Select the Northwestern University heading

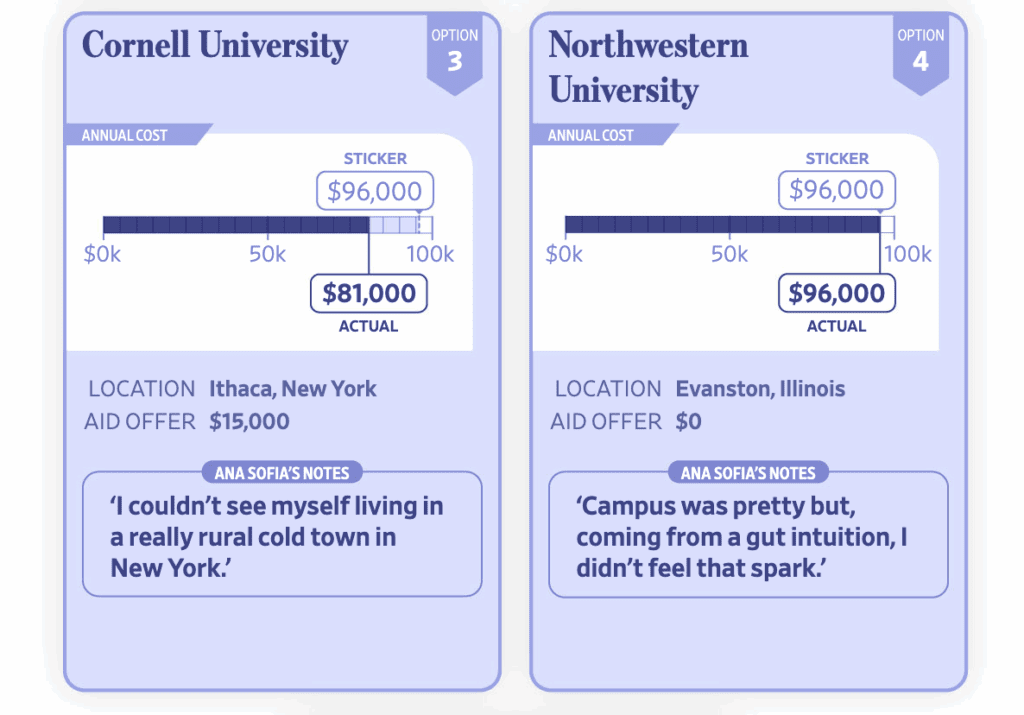[x=648, y=67]
